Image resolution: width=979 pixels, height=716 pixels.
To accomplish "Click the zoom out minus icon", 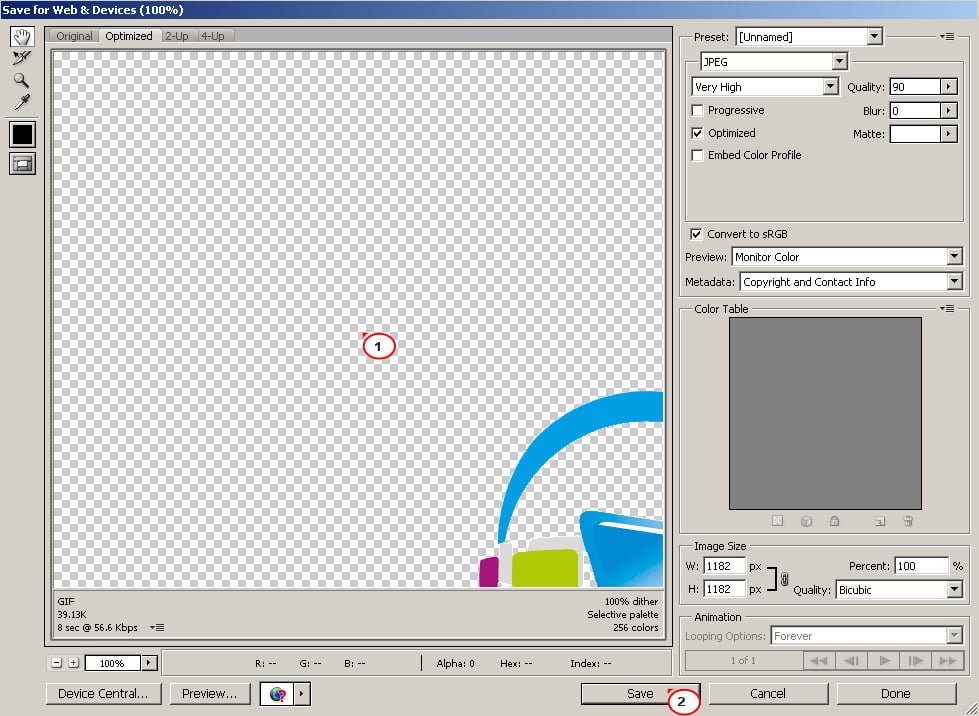I will (57, 663).
